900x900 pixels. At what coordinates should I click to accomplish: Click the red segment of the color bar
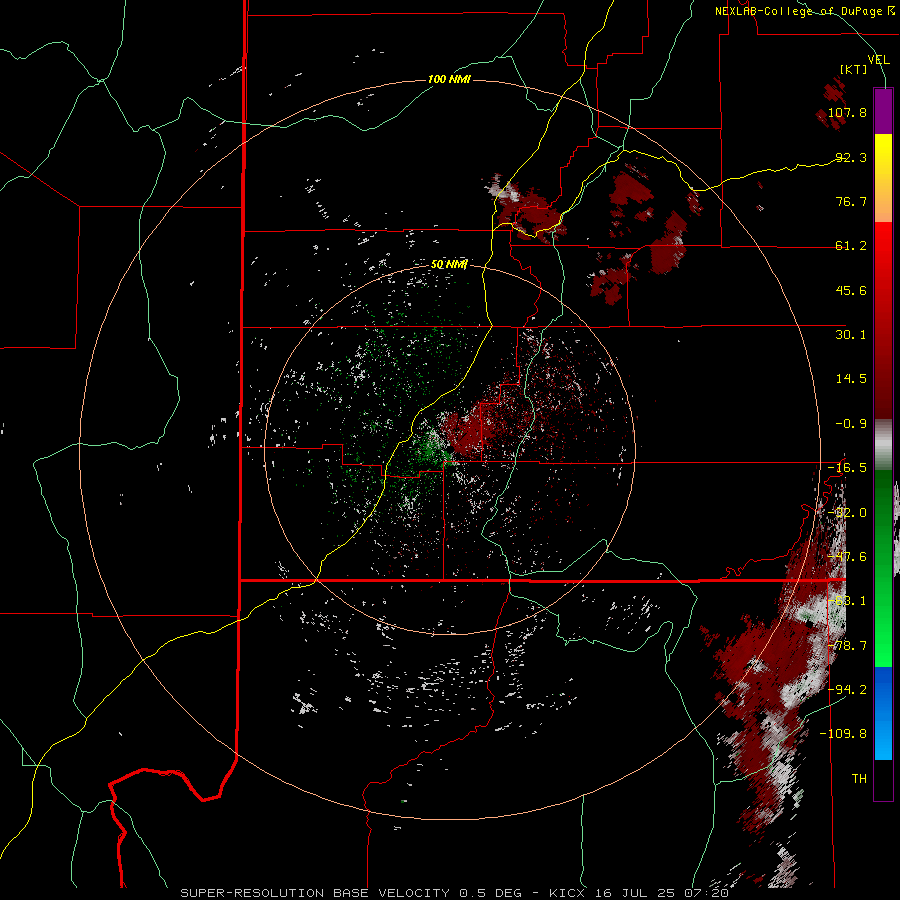click(x=883, y=320)
